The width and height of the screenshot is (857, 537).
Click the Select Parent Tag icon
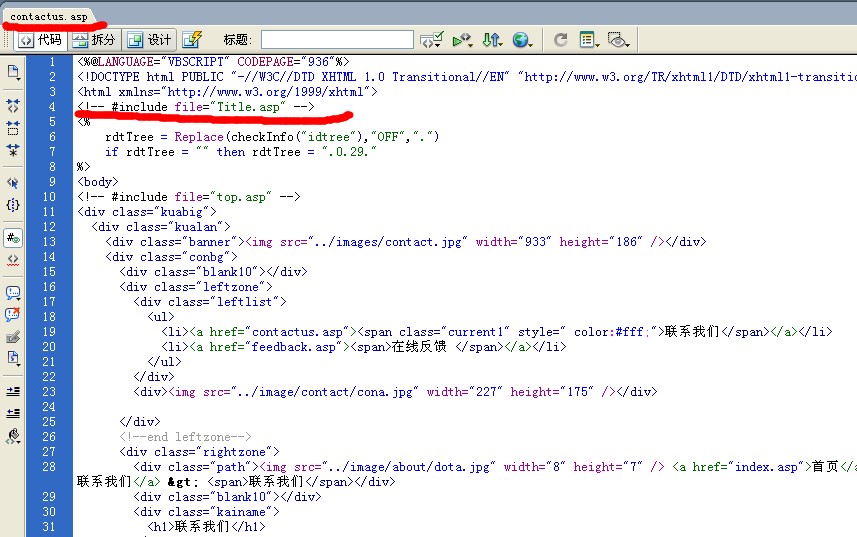click(x=13, y=183)
